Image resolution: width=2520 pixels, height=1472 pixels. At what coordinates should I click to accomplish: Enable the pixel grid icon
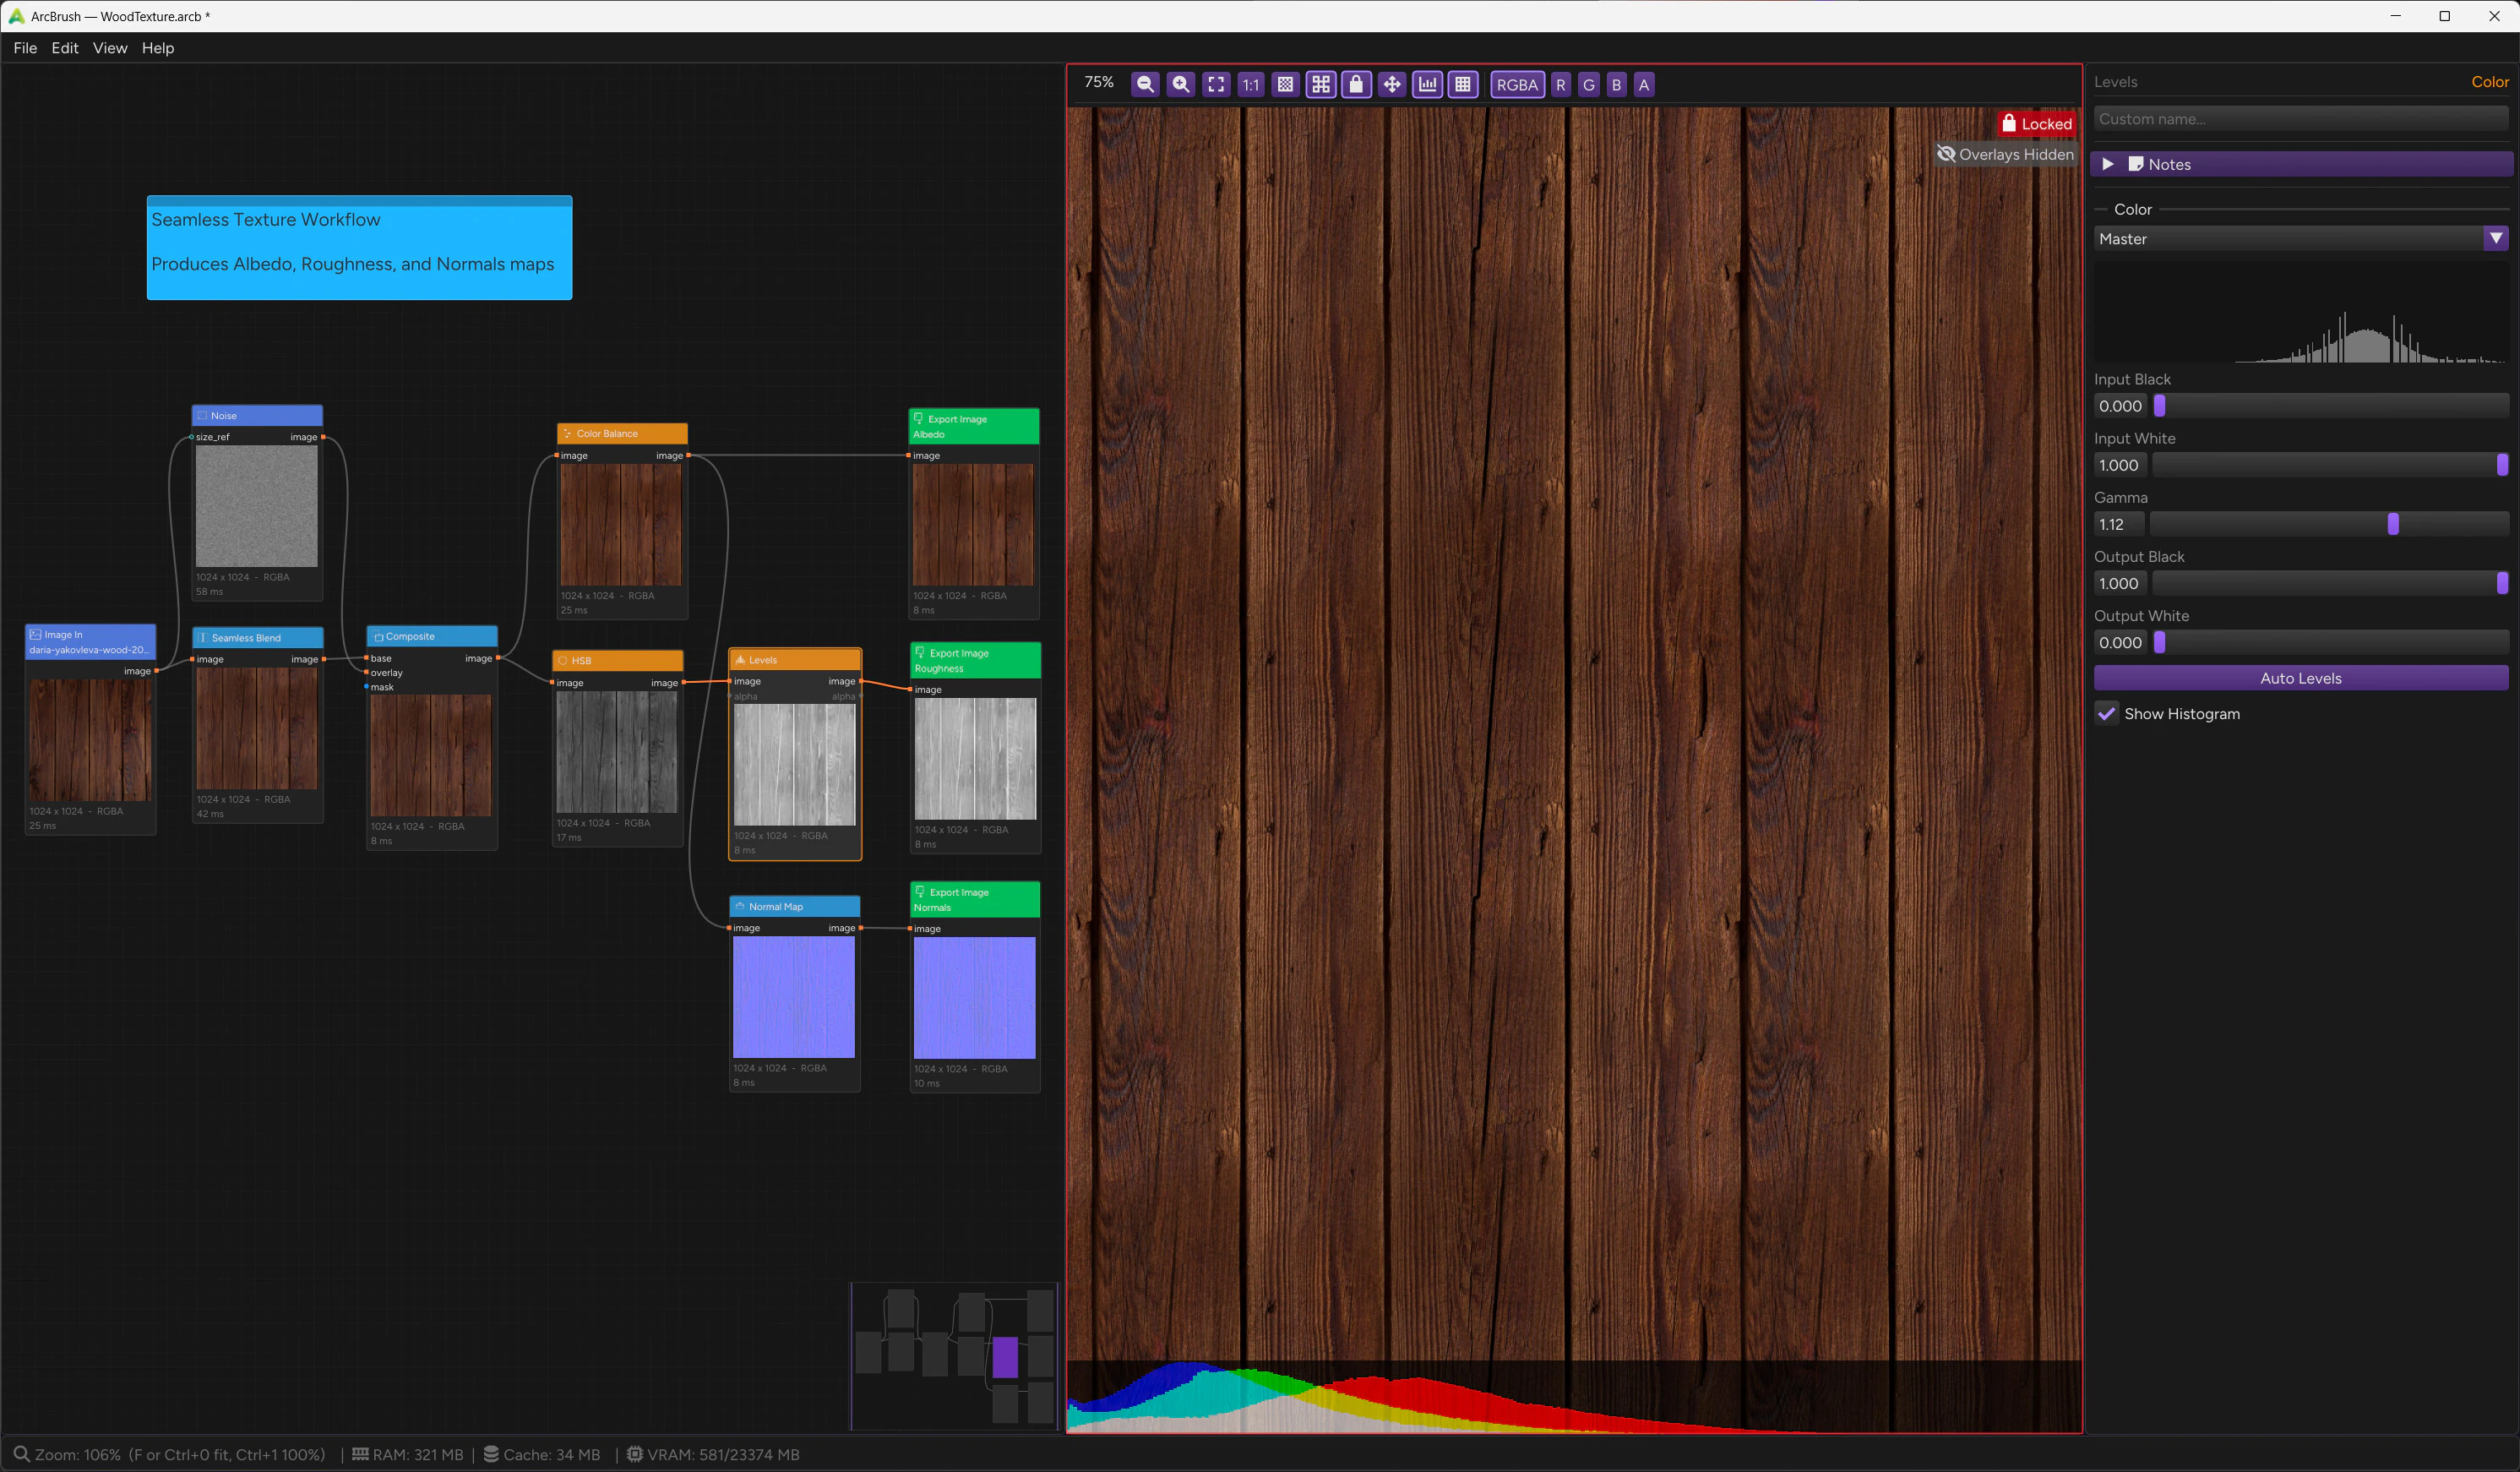(x=1463, y=84)
